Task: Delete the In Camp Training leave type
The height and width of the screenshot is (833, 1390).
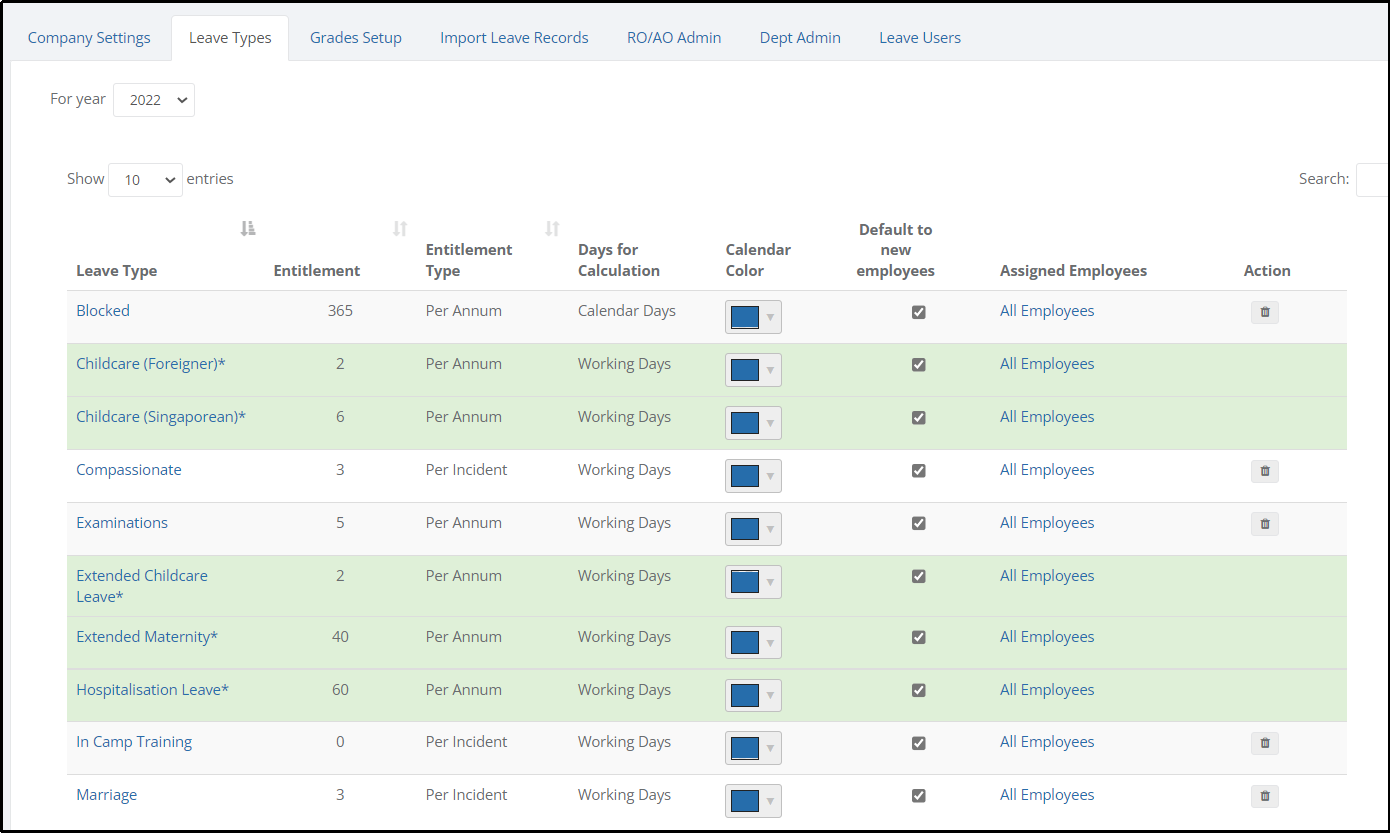Action: coord(1264,743)
